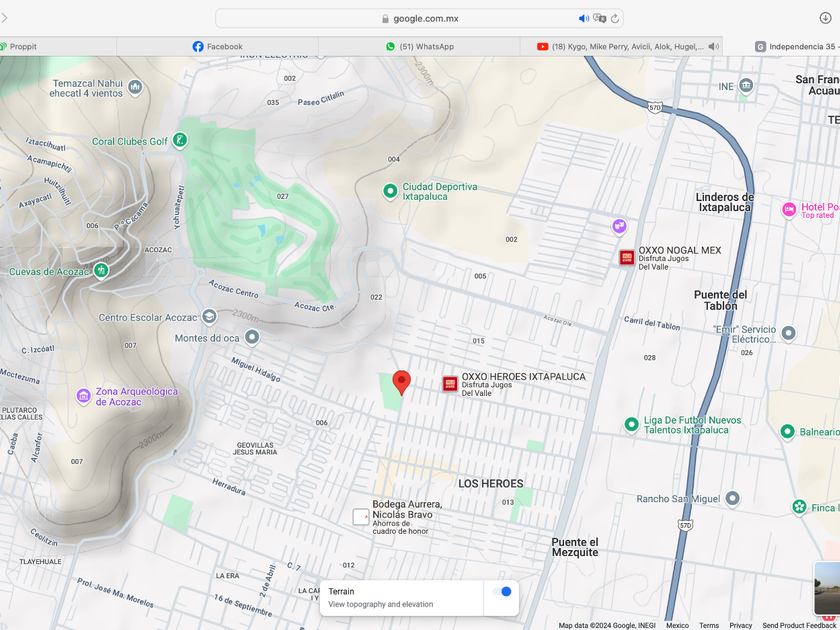Click the Miguel Hidalgo street label
This screenshot has height=630, width=840.
256,370
